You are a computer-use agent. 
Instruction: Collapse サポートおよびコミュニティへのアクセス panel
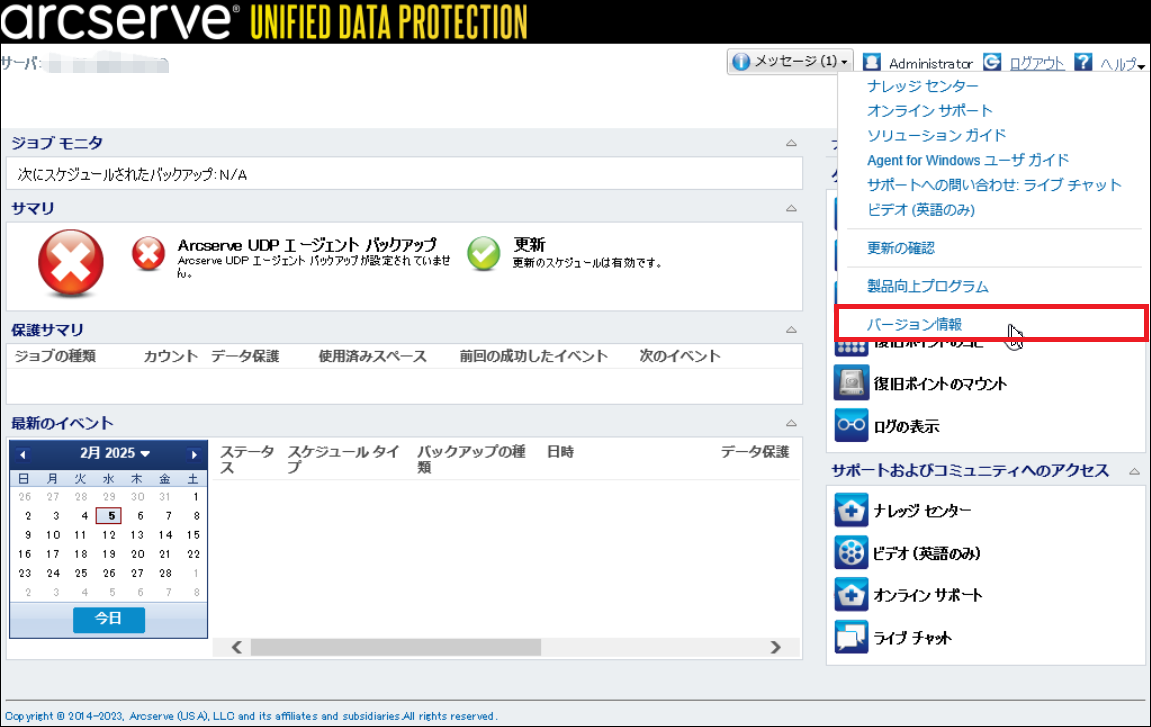[1135, 471]
